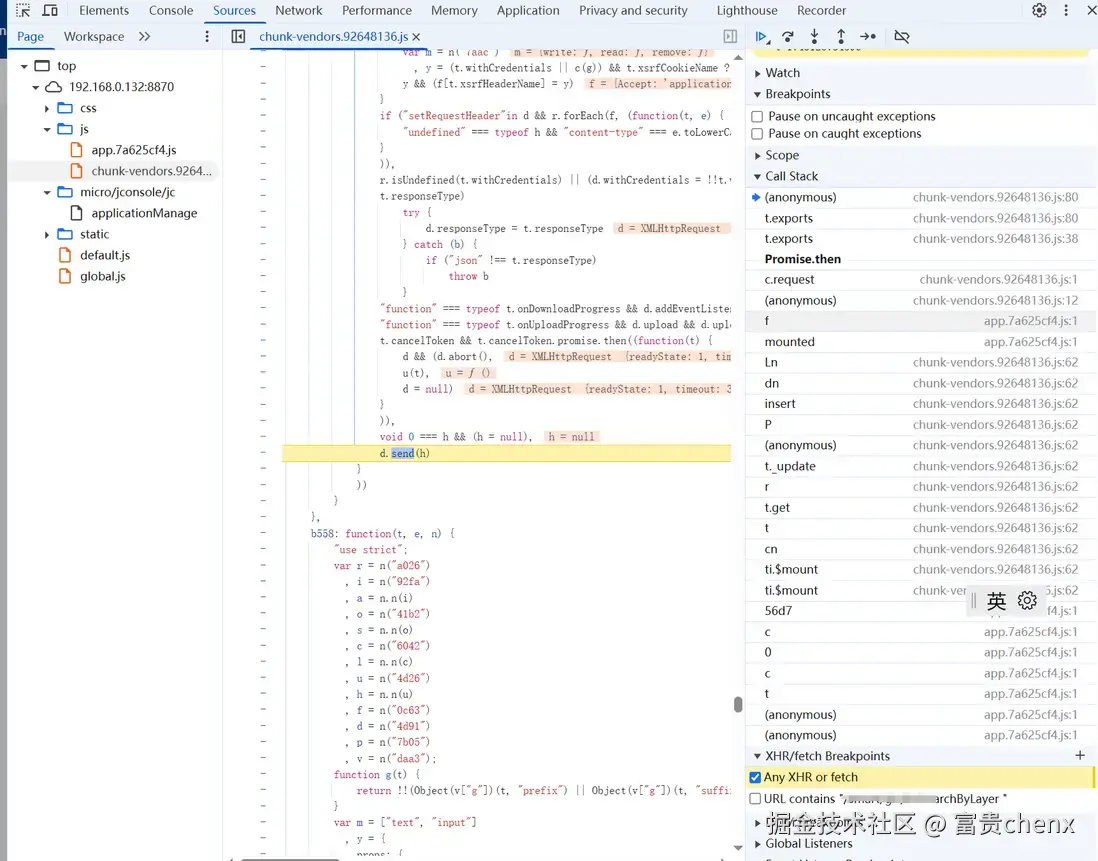Step over next function call

(x=788, y=36)
